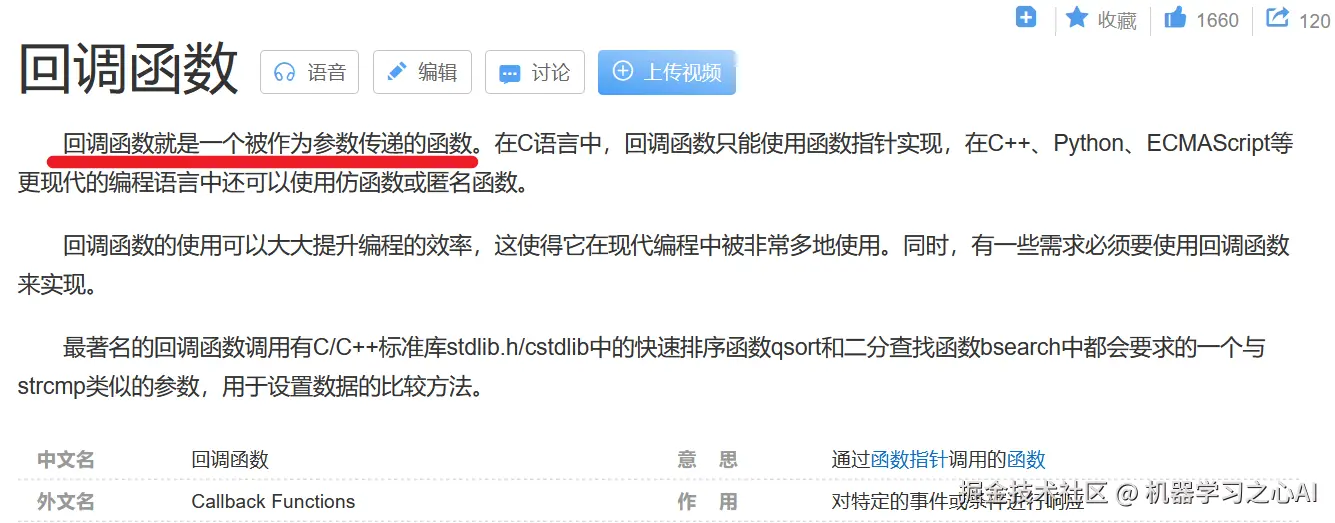Click the share arrow icon
The width and height of the screenshot is (1335, 523).
pos(1277,18)
